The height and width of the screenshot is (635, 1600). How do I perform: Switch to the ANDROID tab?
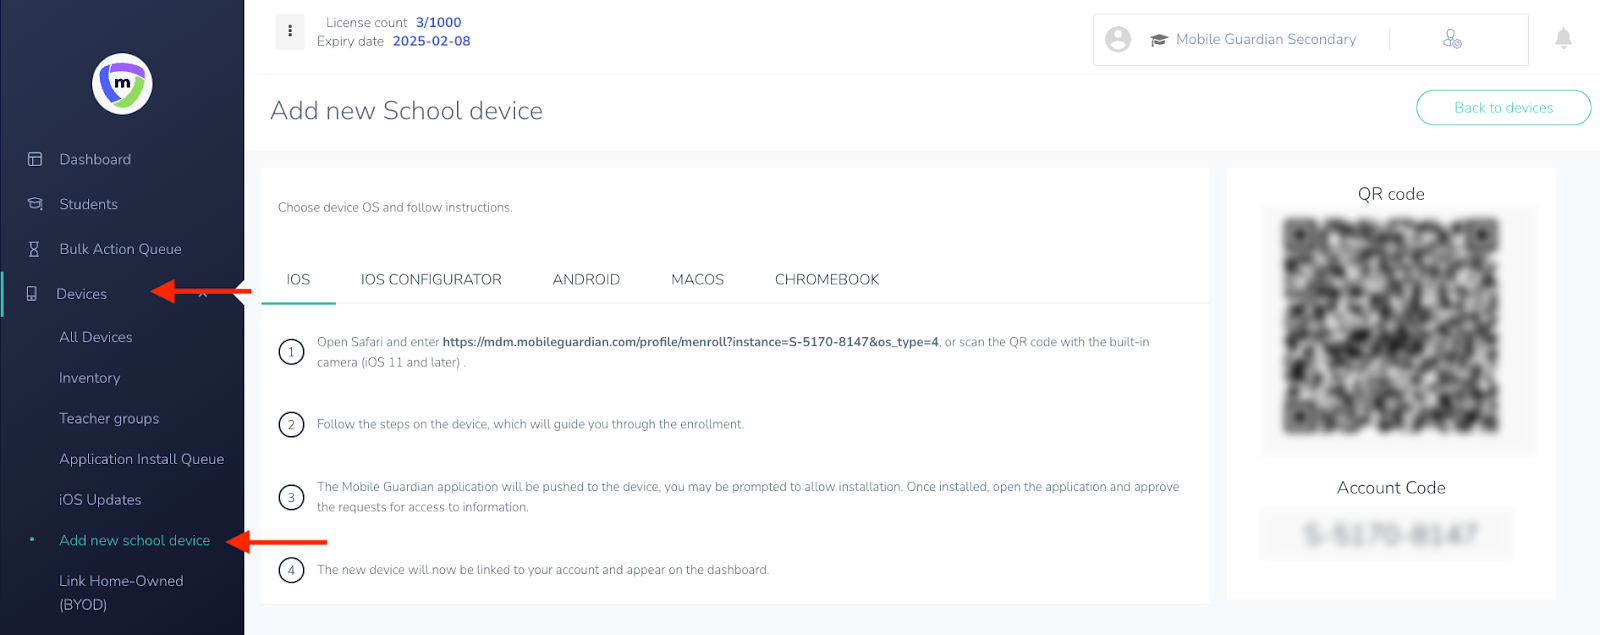586,280
